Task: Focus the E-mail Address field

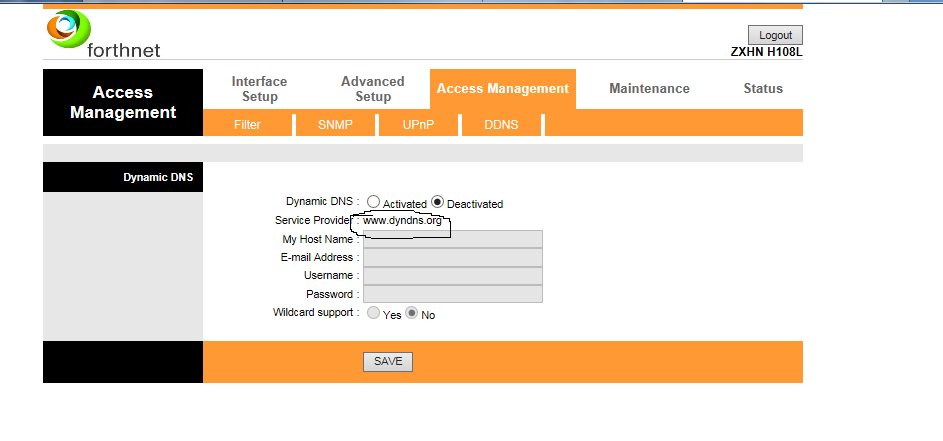Action: (x=453, y=258)
